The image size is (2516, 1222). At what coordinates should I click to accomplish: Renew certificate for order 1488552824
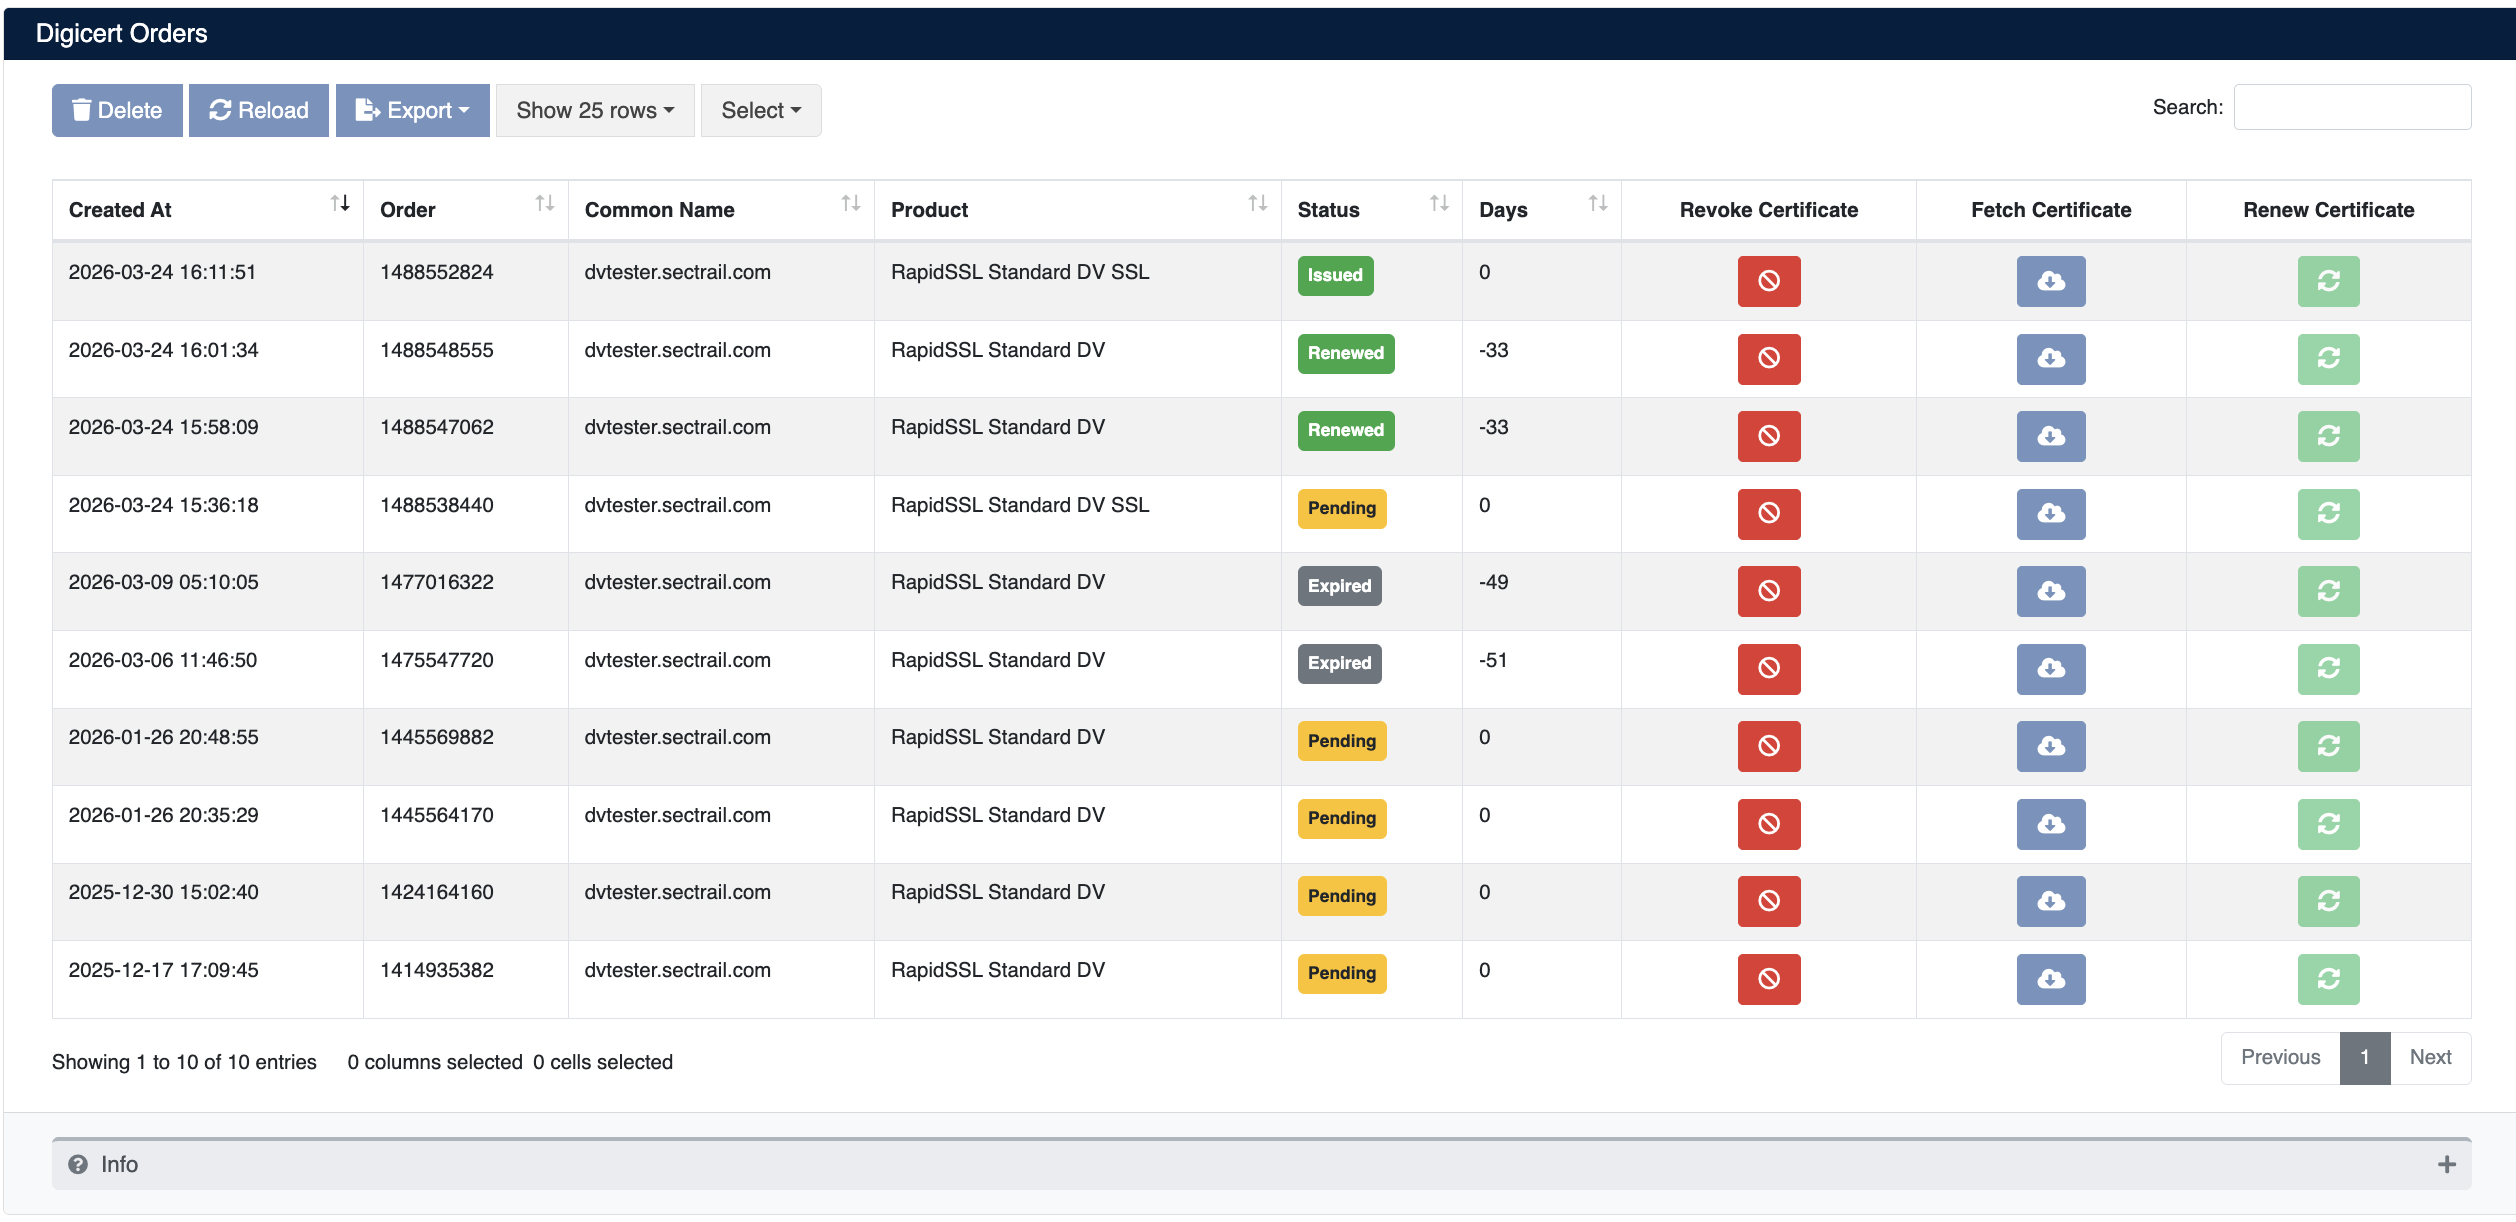pyautogui.click(x=2328, y=281)
